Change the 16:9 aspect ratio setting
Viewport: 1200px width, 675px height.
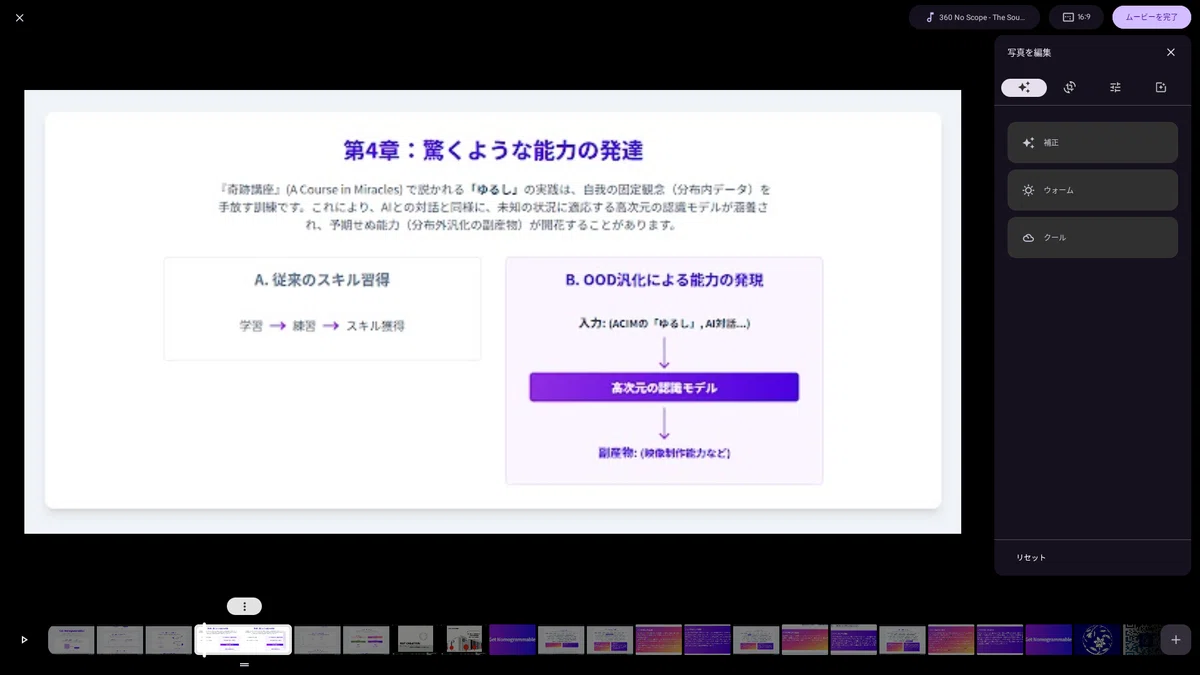point(1076,17)
